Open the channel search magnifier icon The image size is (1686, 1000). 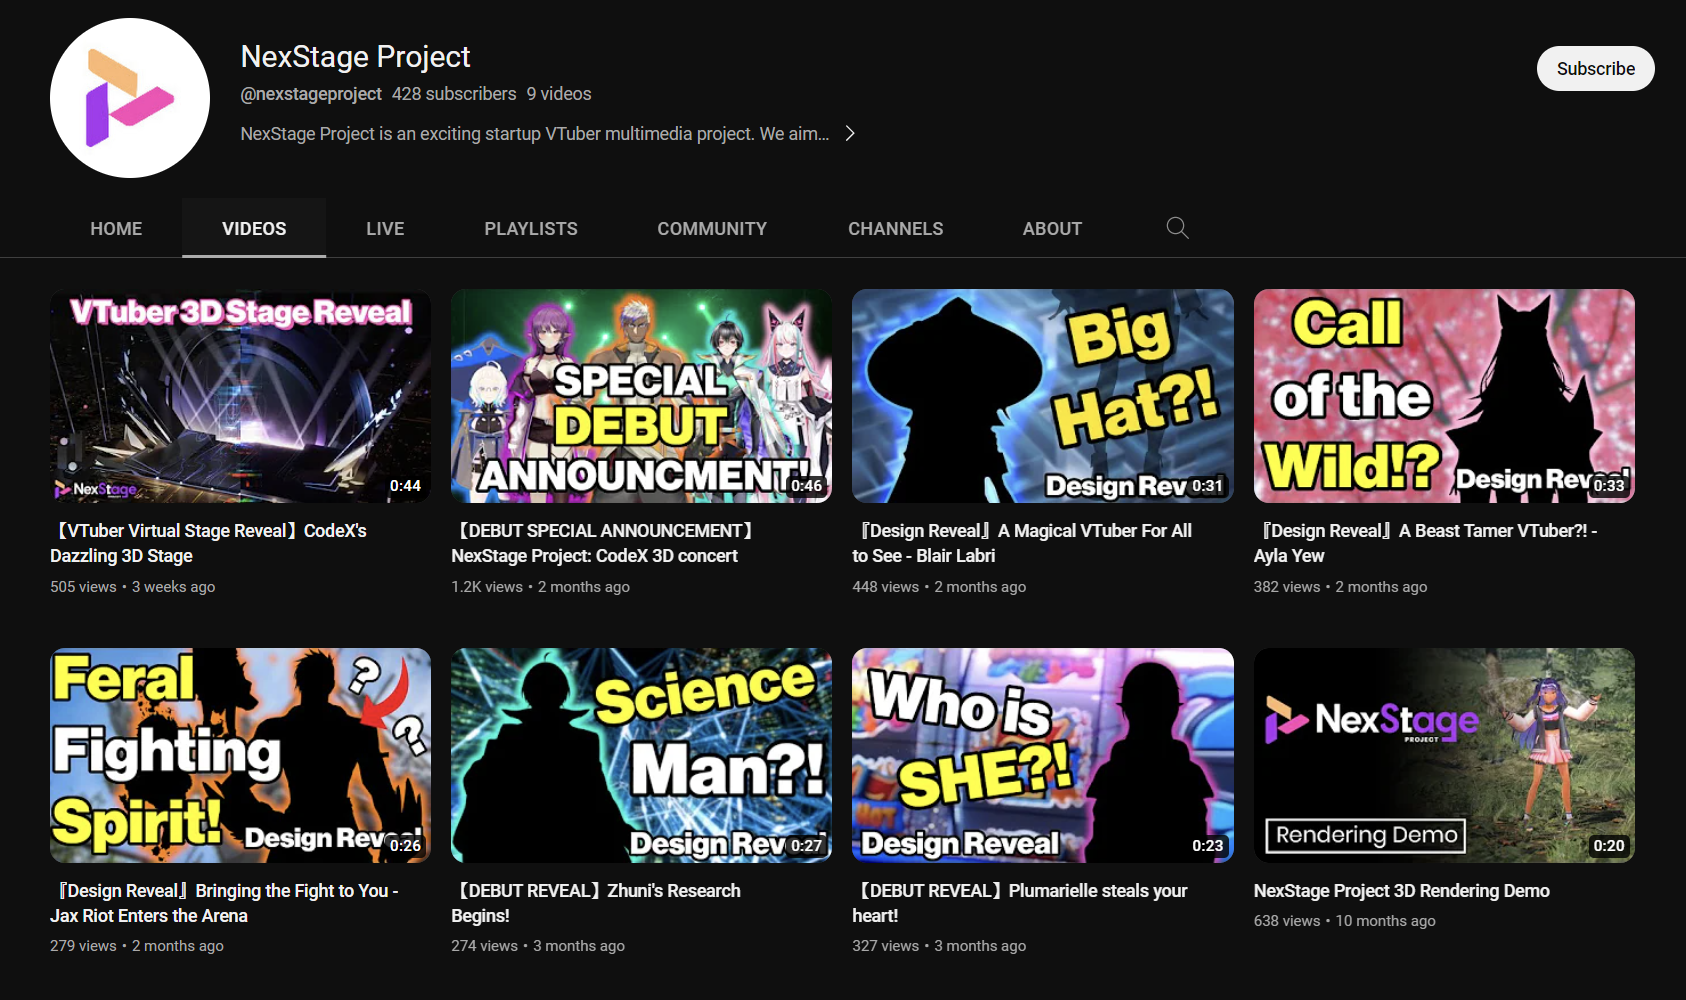[x=1178, y=228]
